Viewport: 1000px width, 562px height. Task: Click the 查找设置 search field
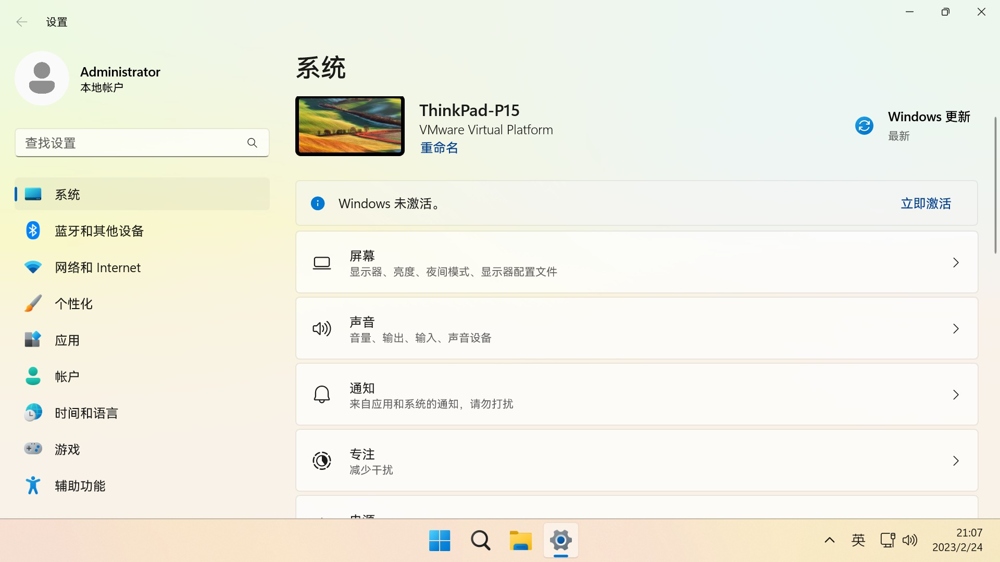click(130, 143)
